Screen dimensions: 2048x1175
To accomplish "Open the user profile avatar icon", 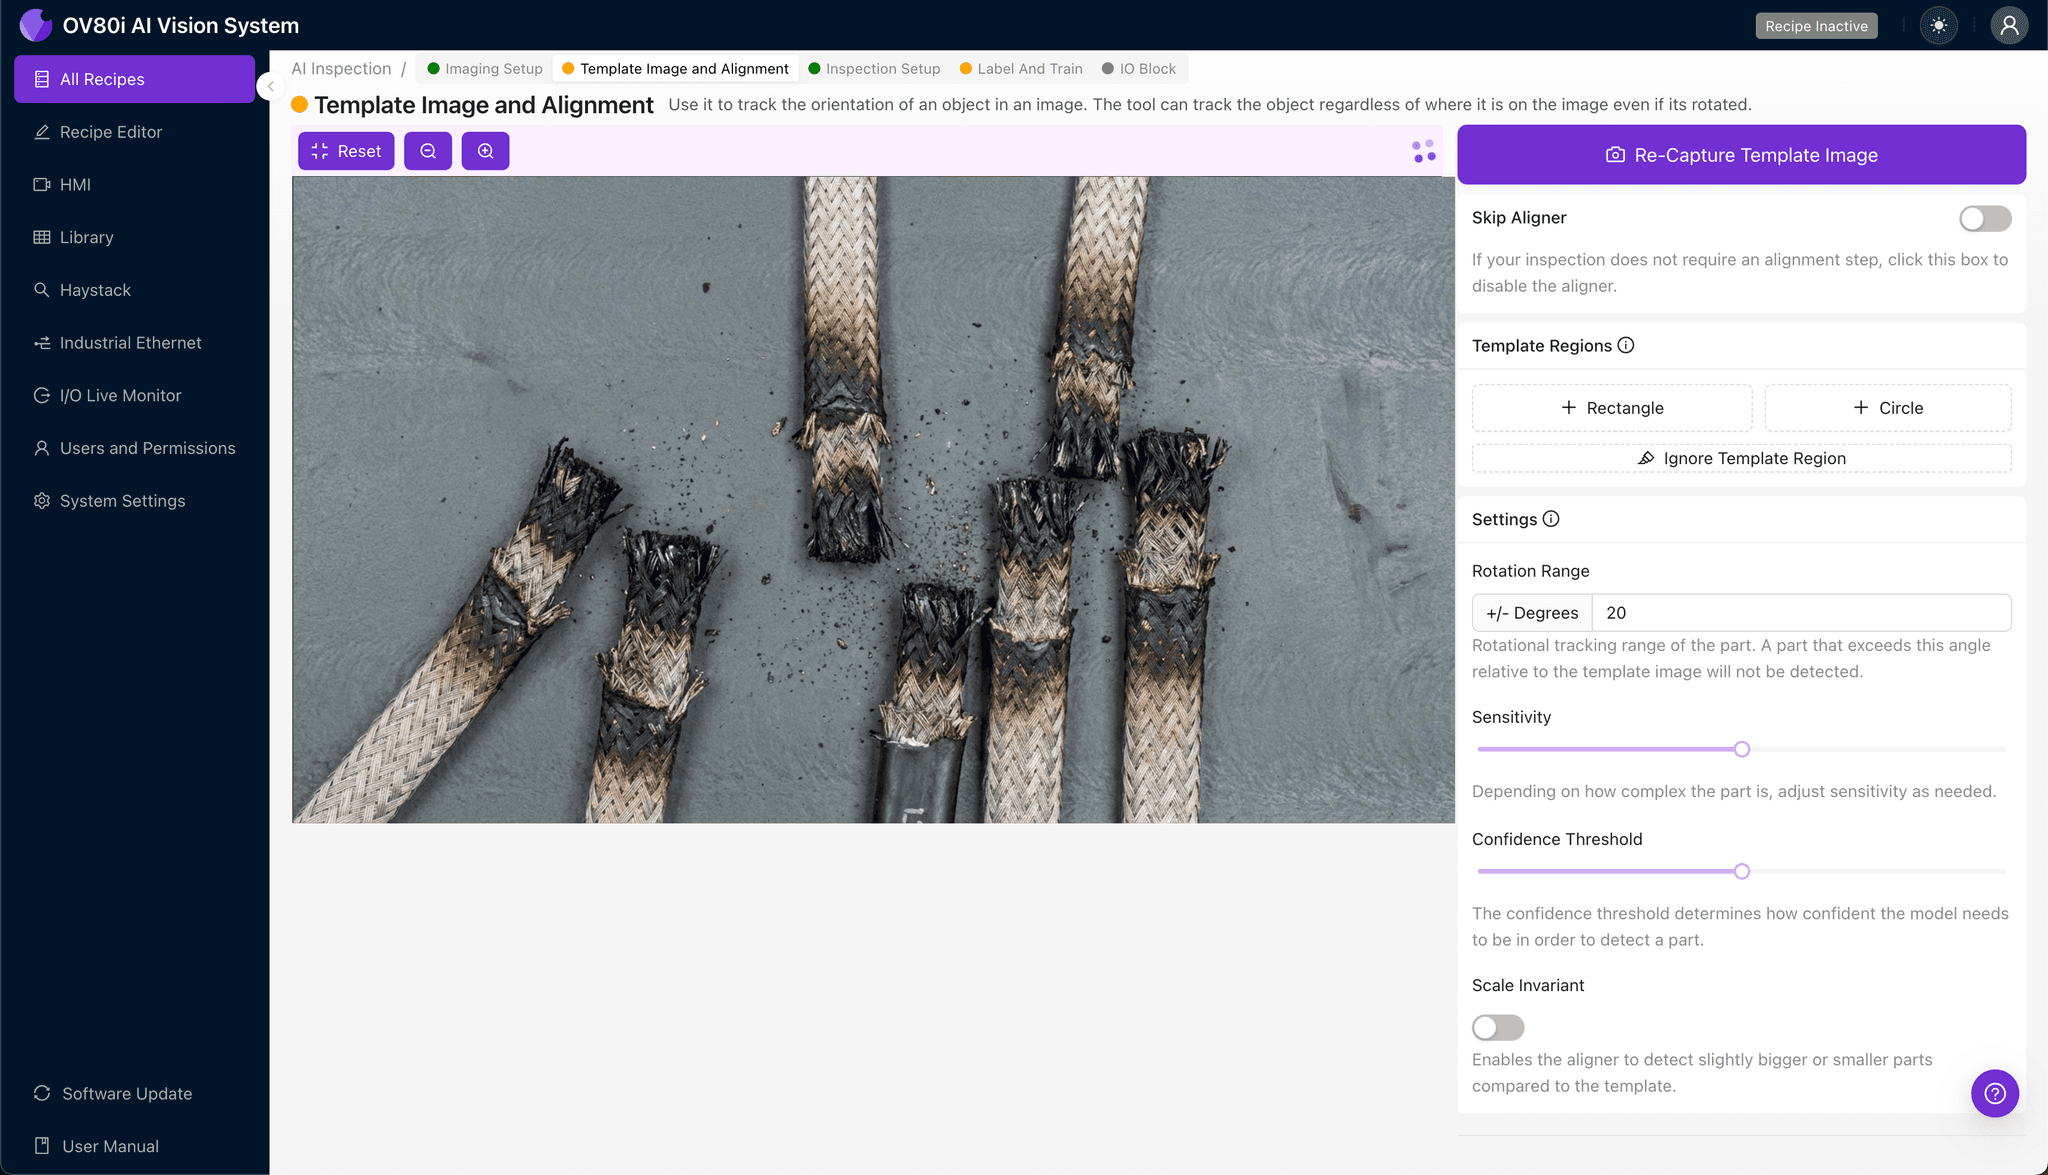I will pyautogui.click(x=2008, y=26).
